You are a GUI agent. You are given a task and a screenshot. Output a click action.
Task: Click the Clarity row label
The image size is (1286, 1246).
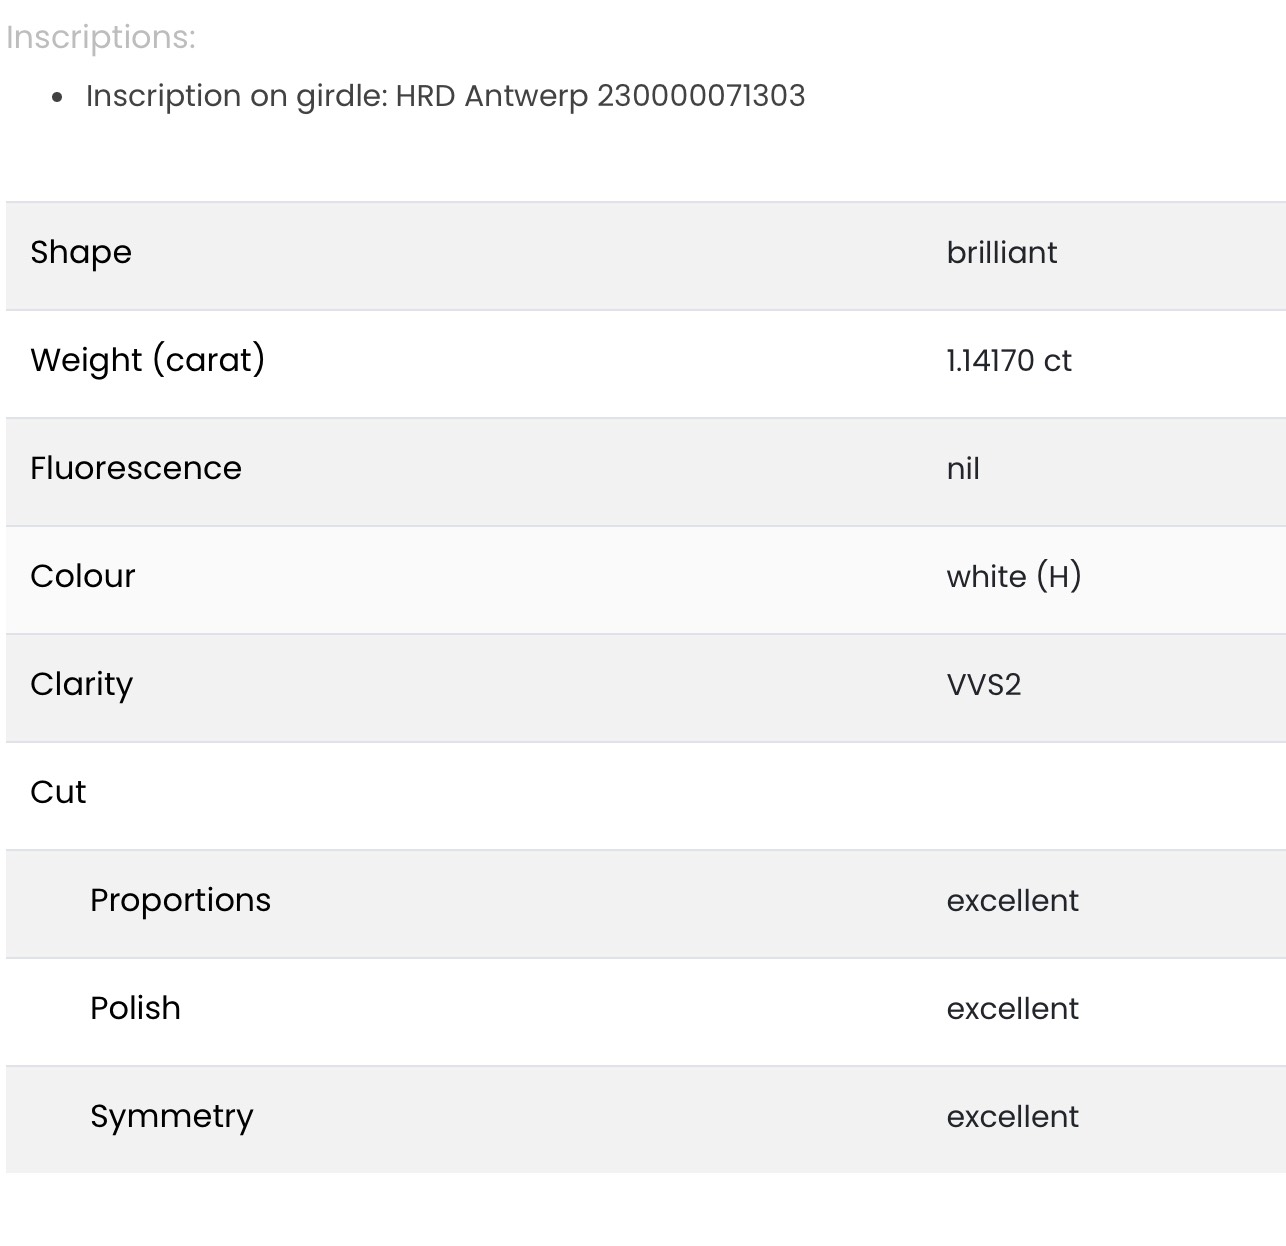coord(81,685)
